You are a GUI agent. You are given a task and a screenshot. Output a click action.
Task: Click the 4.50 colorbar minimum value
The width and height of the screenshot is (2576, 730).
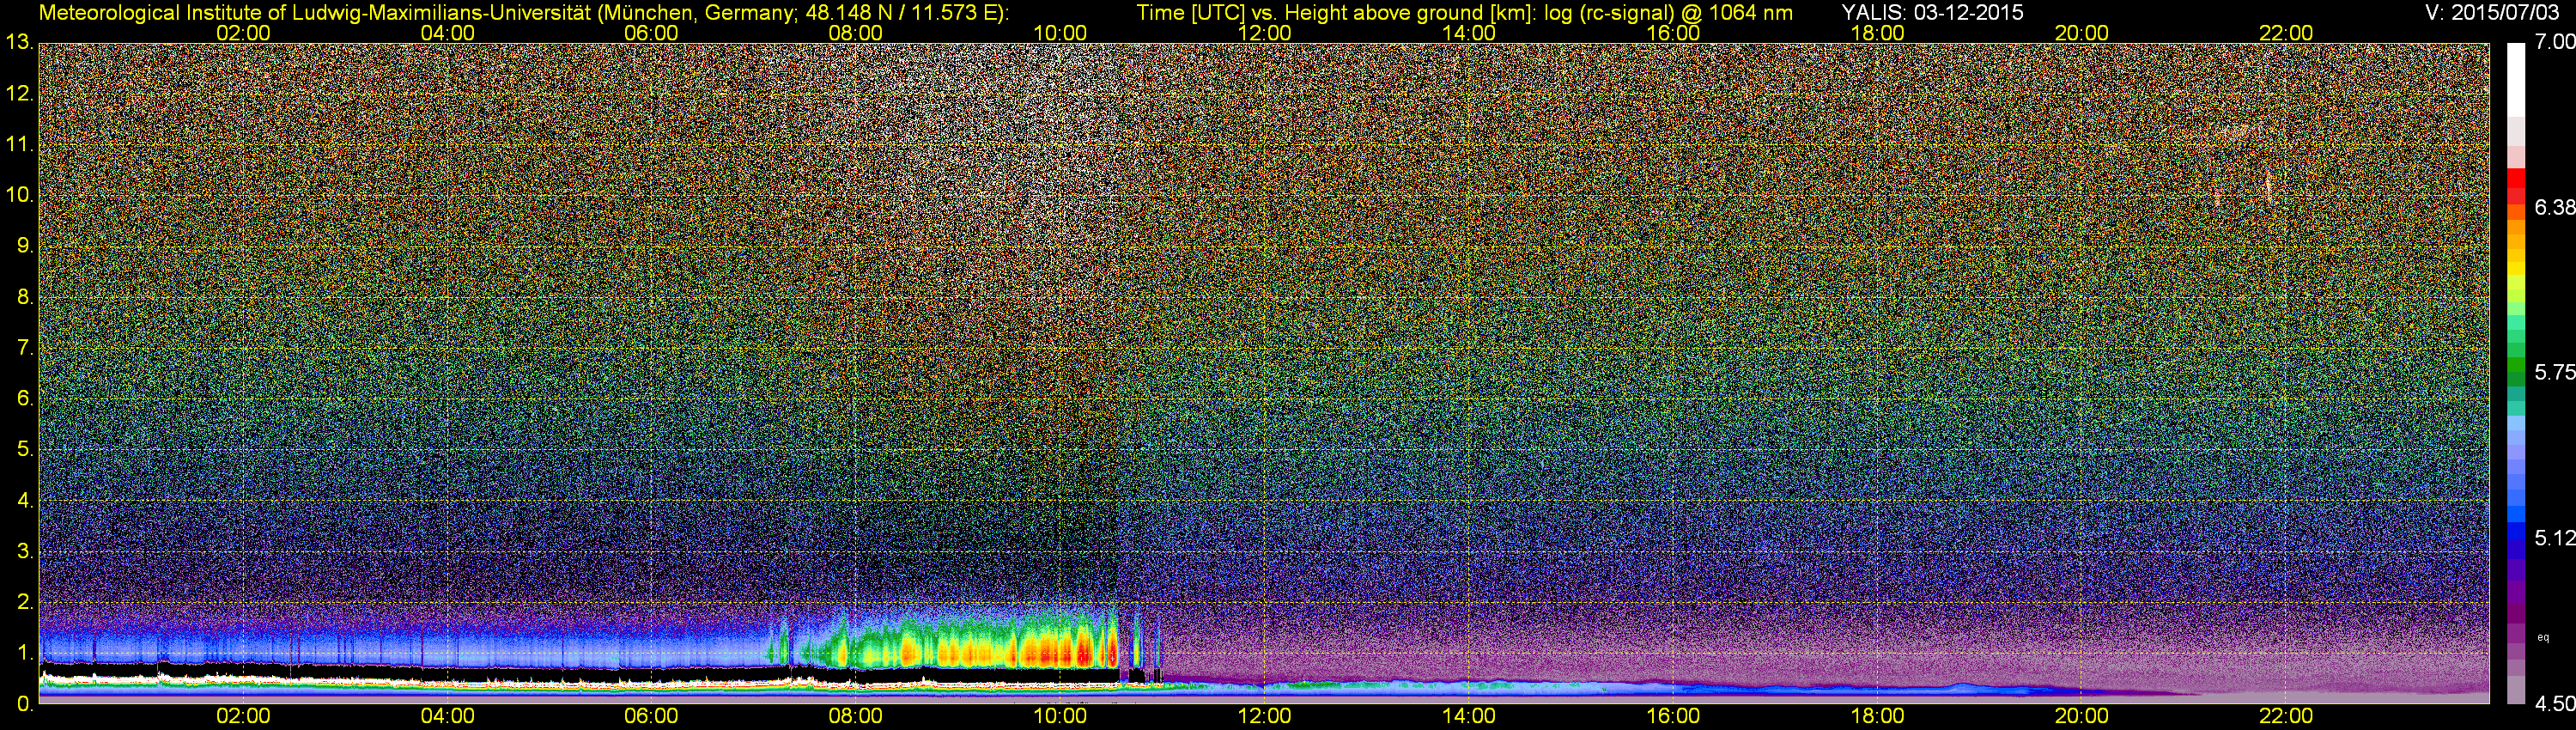click(2554, 704)
